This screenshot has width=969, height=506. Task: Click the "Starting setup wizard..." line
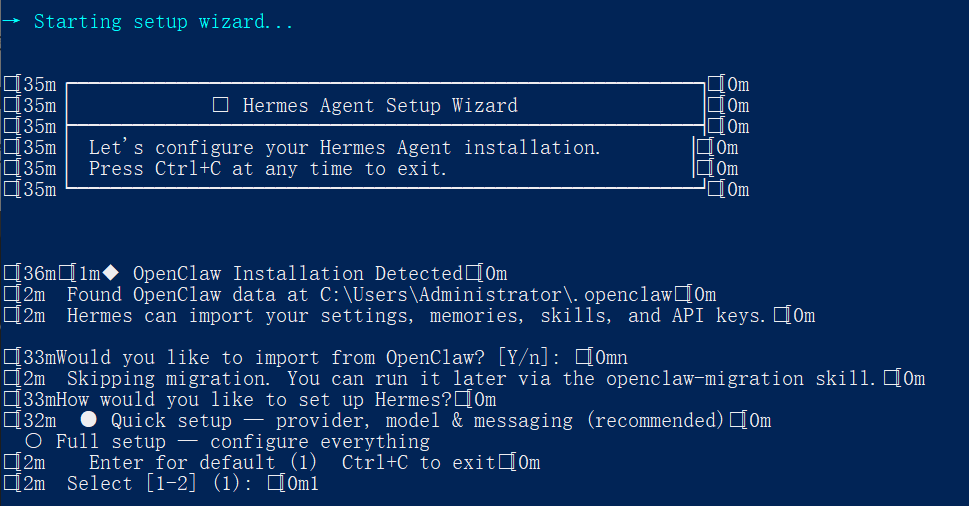pos(164,21)
